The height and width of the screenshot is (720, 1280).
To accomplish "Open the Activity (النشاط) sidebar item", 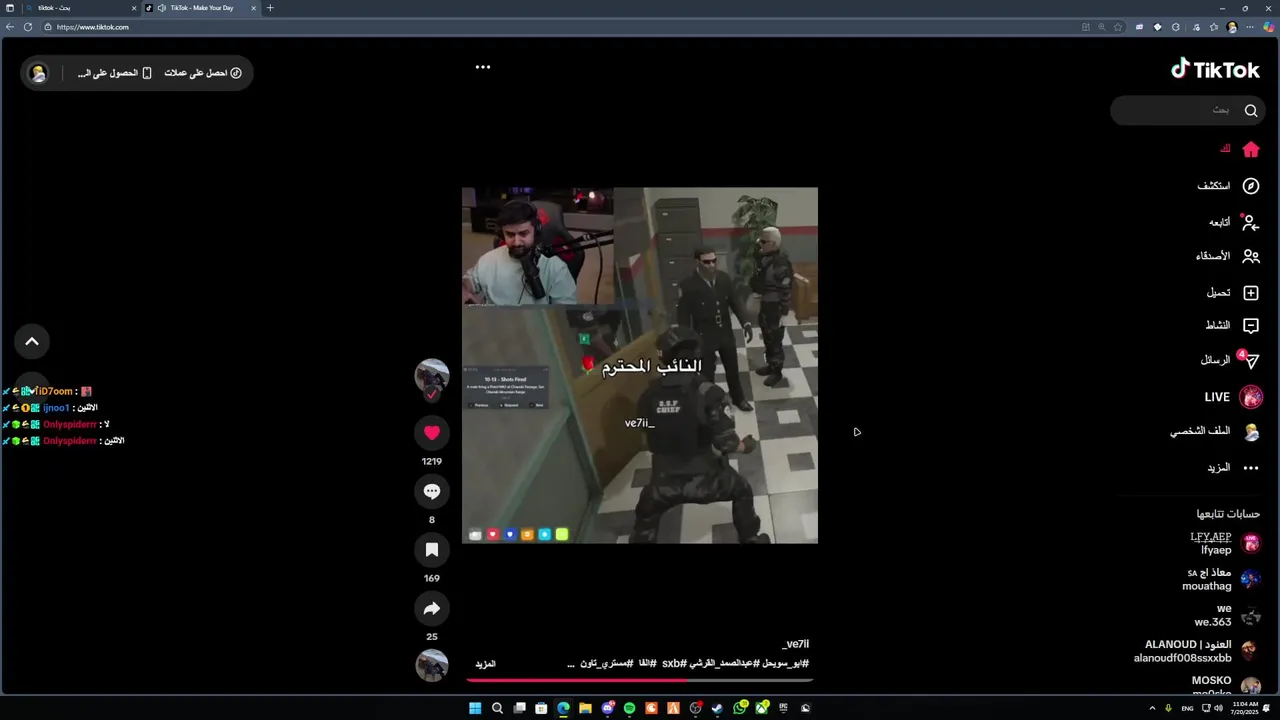I will tap(1231, 326).
